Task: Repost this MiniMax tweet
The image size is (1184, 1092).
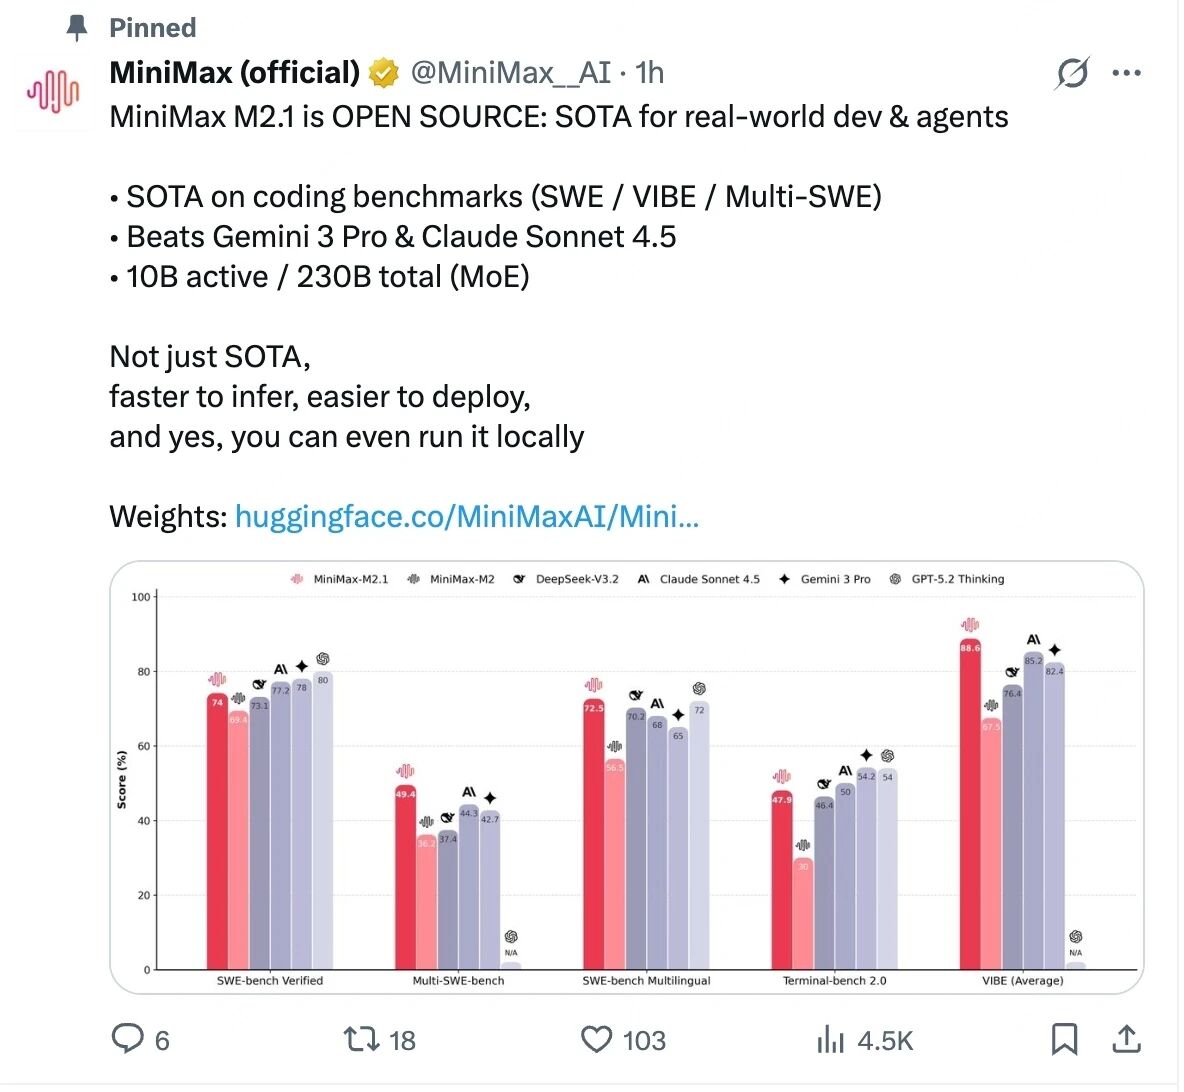Action: [x=358, y=1039]
